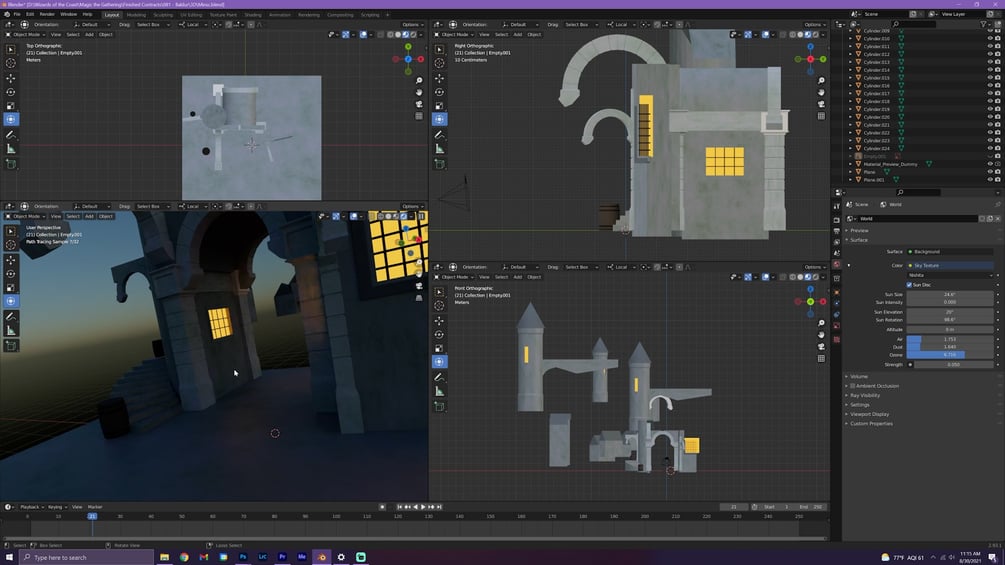Expand the Ray Visibility section

[x=865, y=395]
